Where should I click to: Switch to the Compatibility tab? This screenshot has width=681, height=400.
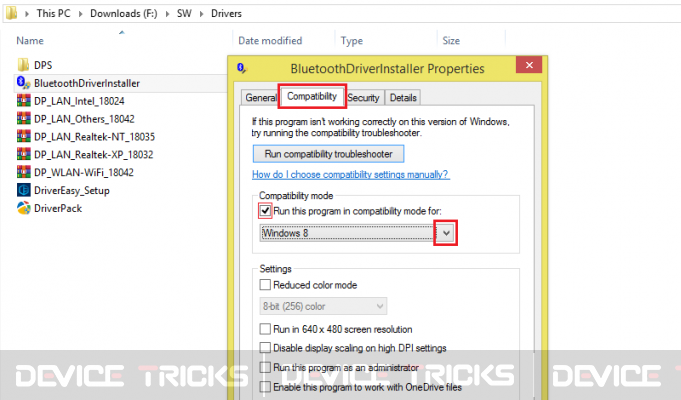pos(312,96)
